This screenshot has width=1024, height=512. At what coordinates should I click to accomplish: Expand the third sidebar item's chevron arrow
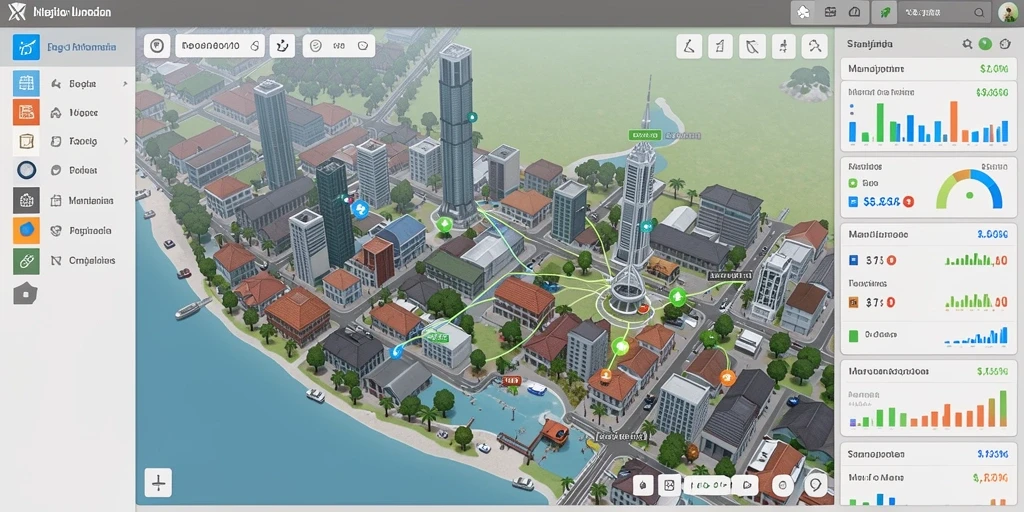(125, 141)
